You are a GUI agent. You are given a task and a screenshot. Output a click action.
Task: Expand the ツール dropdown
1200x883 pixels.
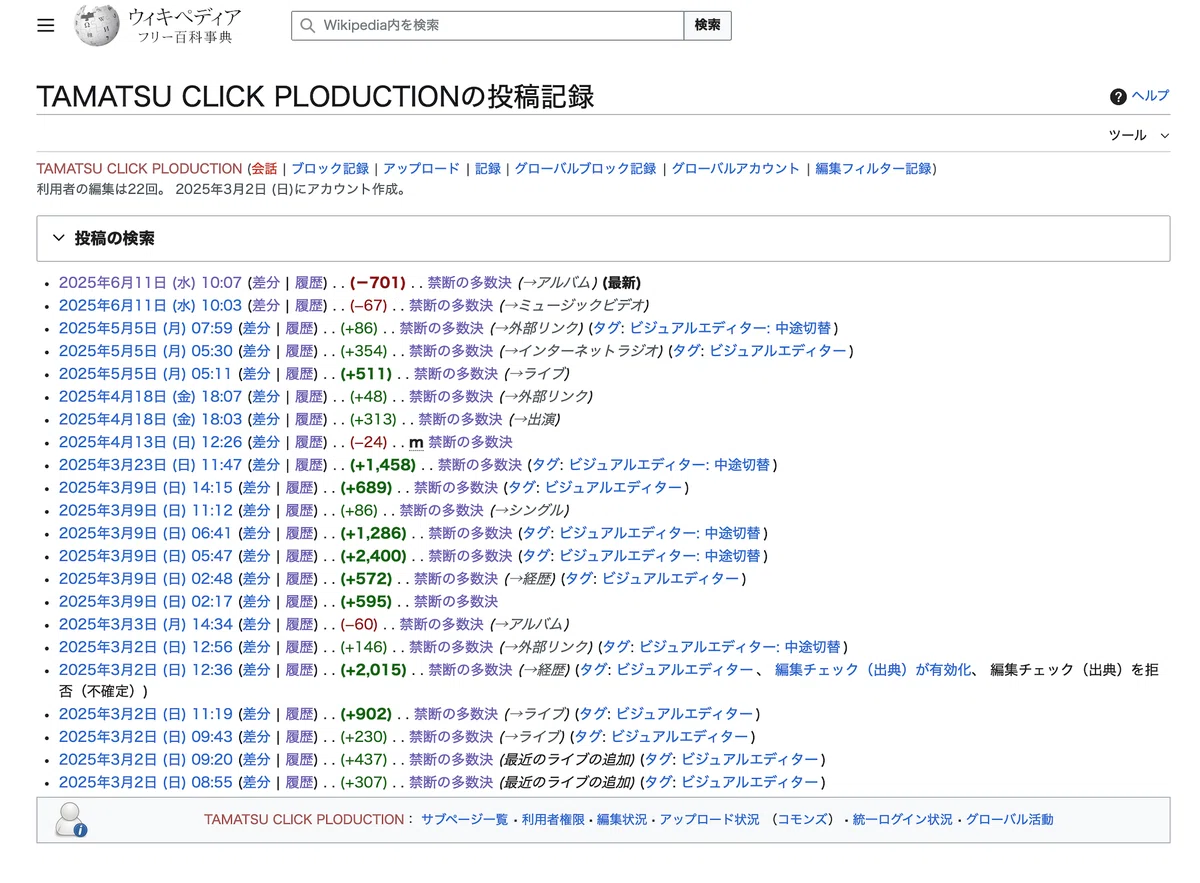pos(1138,135)
